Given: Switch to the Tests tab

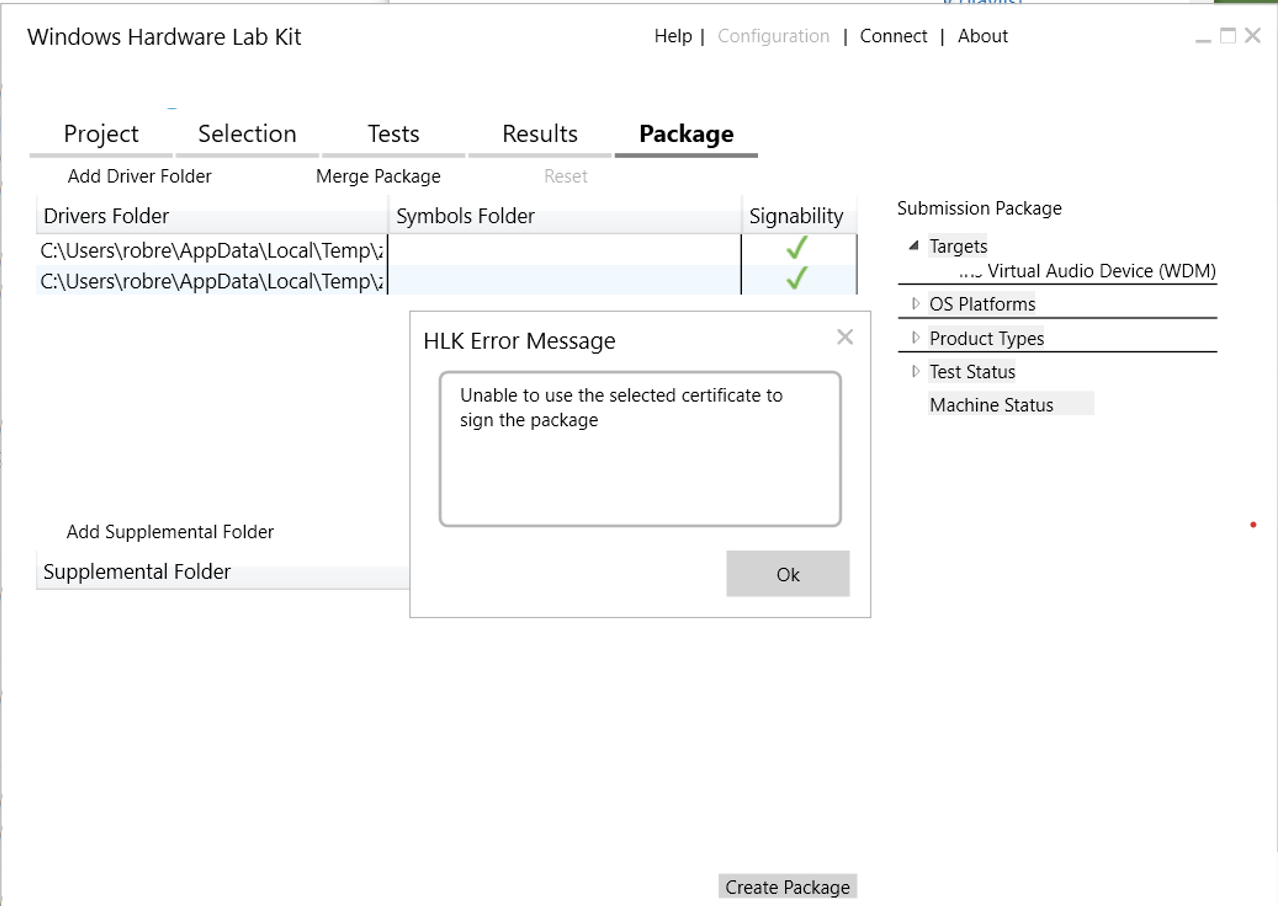Looking at the screenshot, I should (393, 133).
